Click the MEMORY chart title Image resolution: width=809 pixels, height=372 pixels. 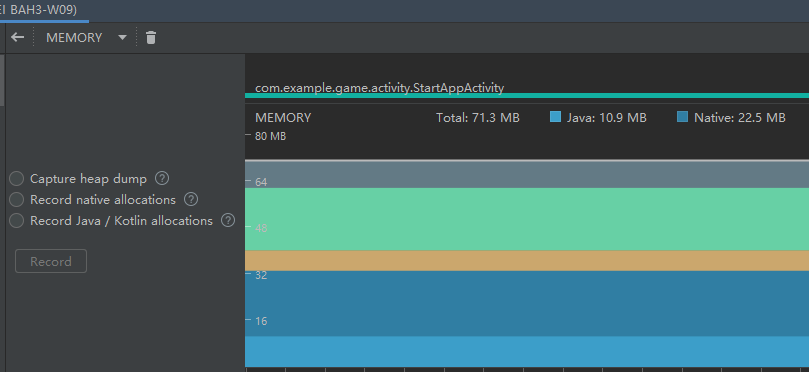[283, 118]
